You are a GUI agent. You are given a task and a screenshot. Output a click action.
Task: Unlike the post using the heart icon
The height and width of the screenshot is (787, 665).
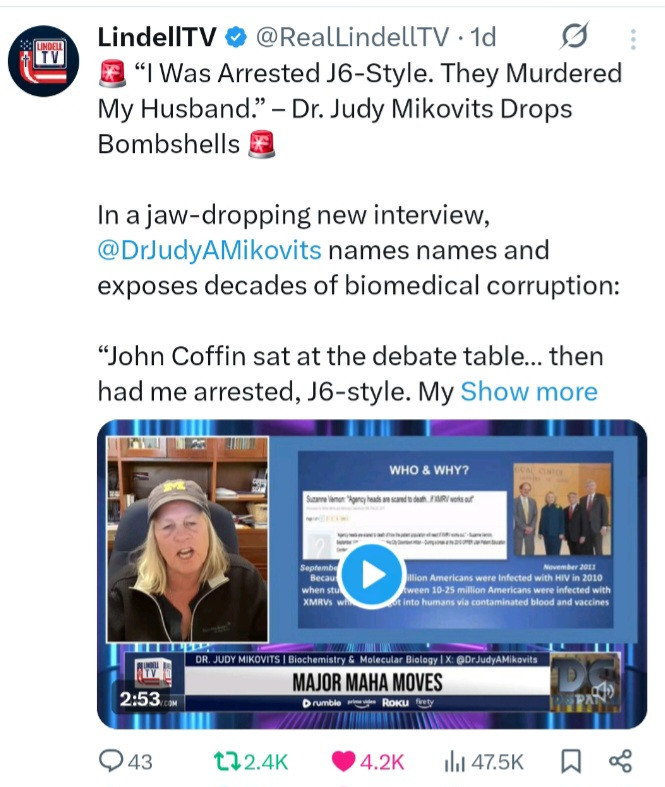(343, 761)
